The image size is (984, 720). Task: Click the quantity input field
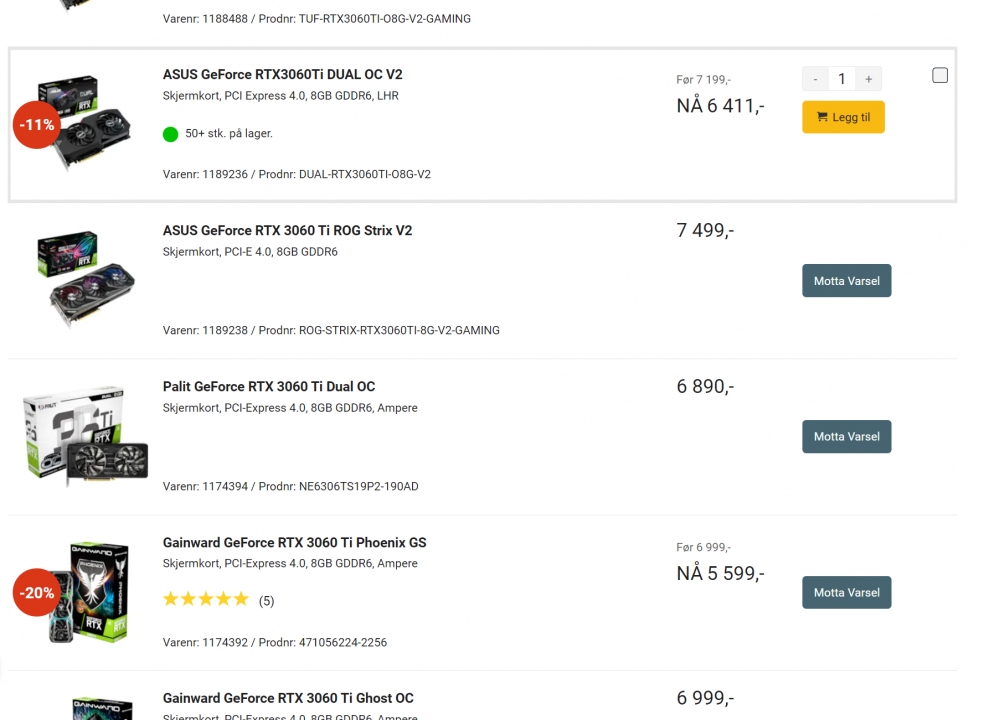click(841, 79)
